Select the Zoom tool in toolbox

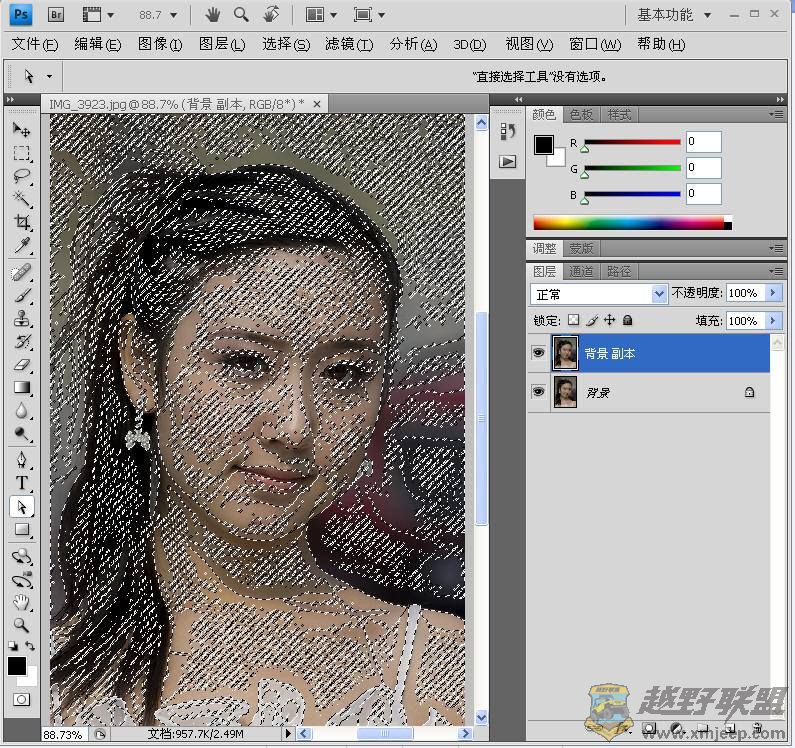pos(21,624)
